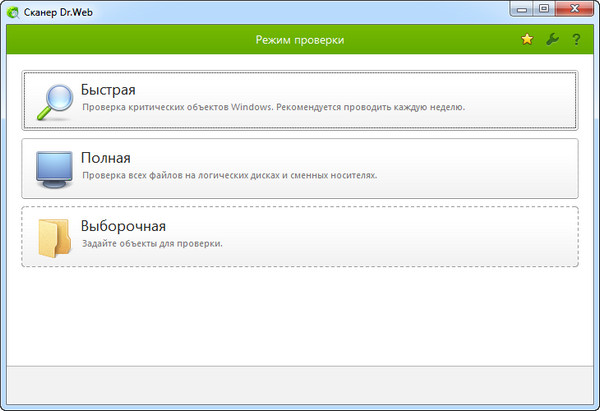Click the Dr.Web logo in title bar
Viewport: 600px width, 411px height.
coord(13,13)
